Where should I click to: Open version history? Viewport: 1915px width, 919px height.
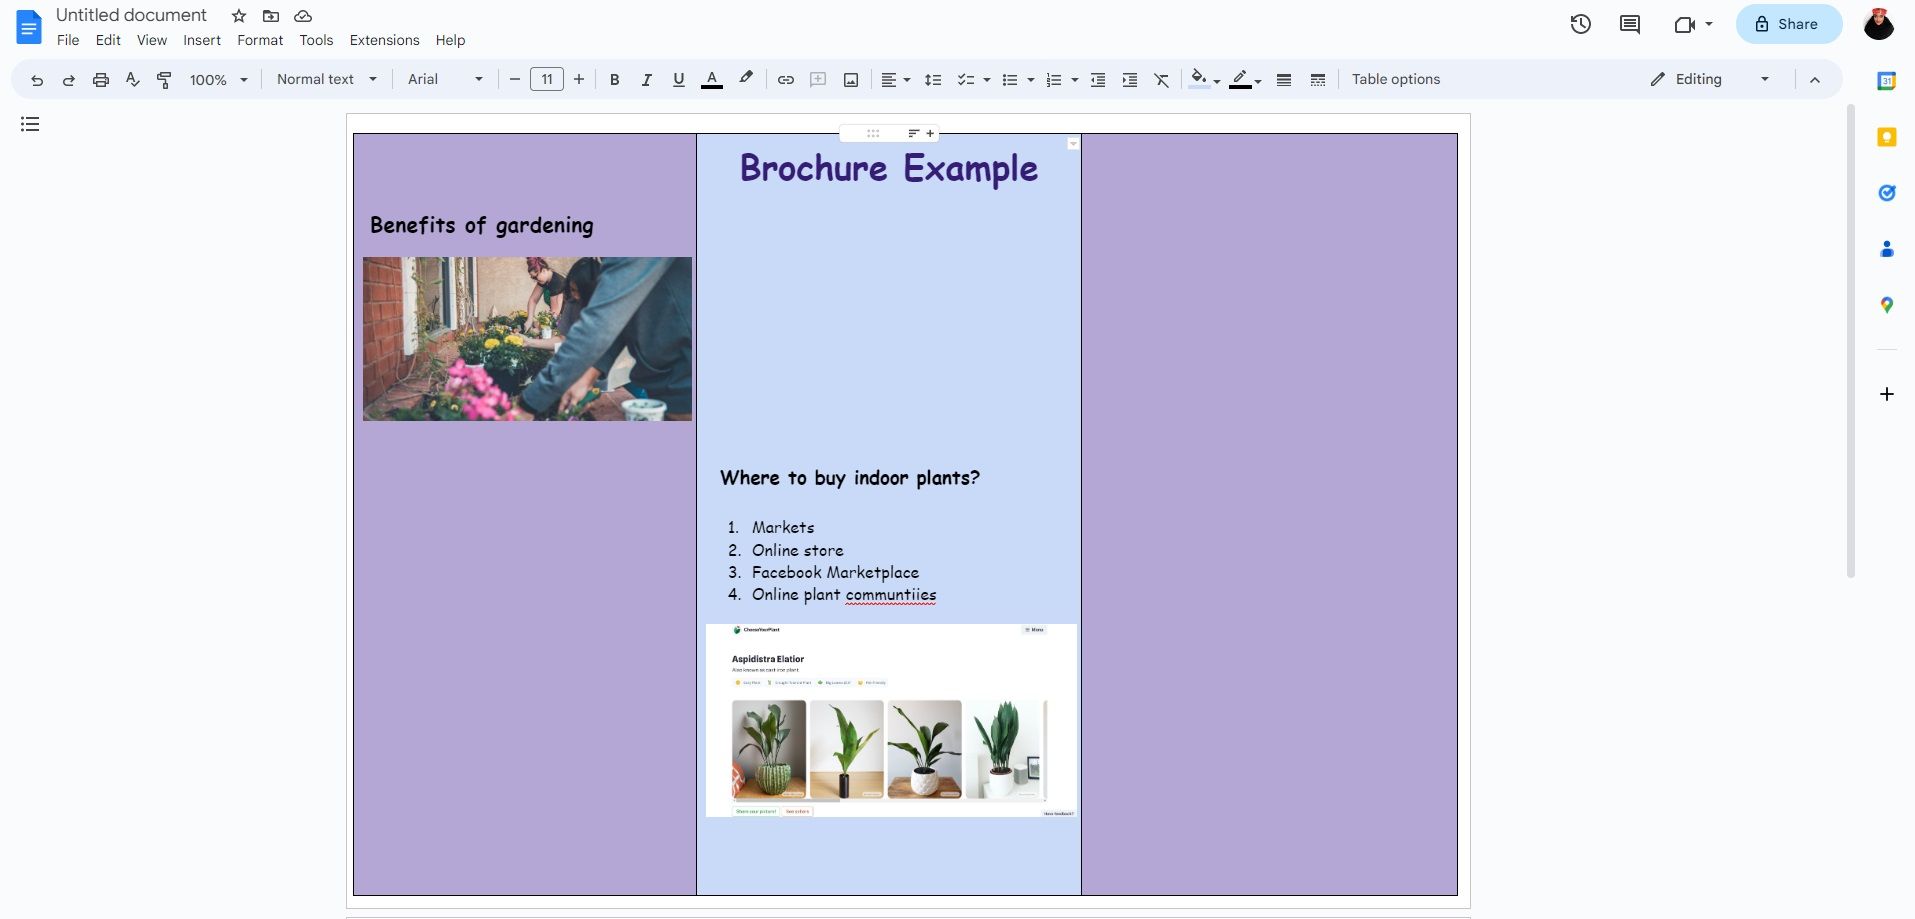click(1580, 24)
